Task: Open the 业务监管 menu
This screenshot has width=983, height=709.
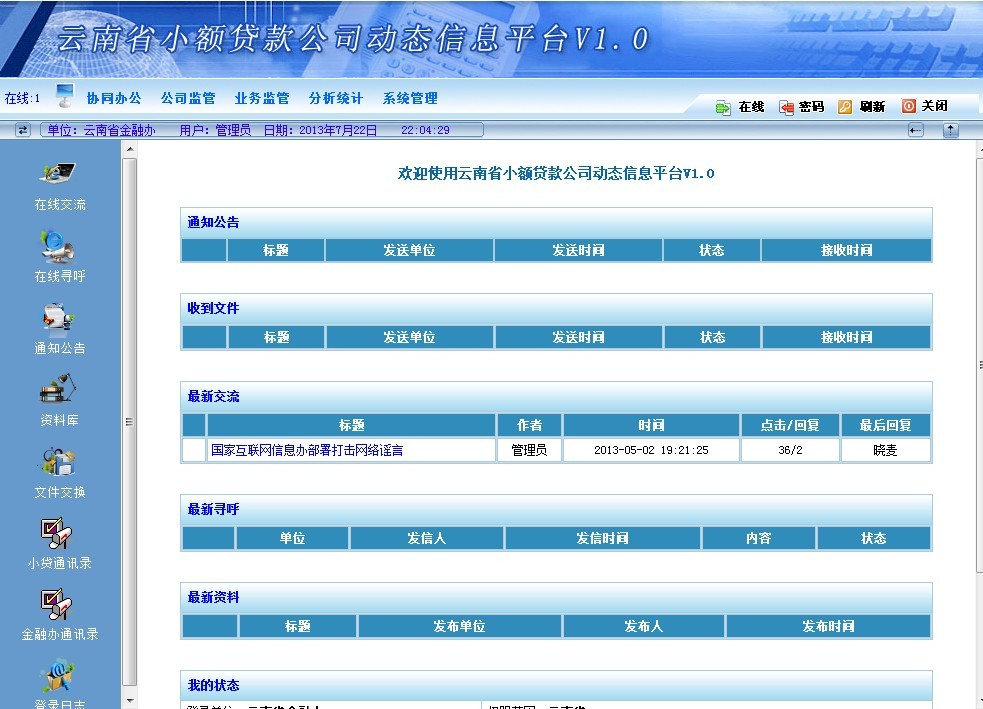Action: [x=262, y=98]
